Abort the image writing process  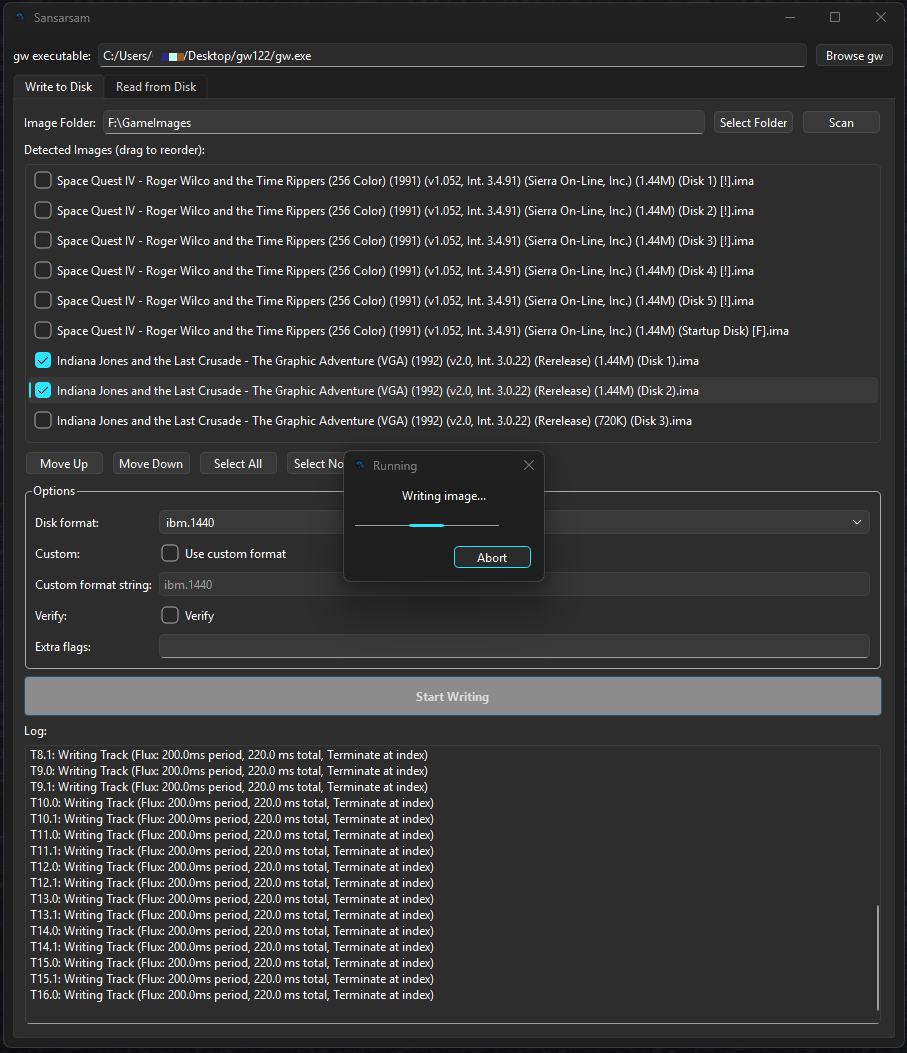(x=492, y=557)
